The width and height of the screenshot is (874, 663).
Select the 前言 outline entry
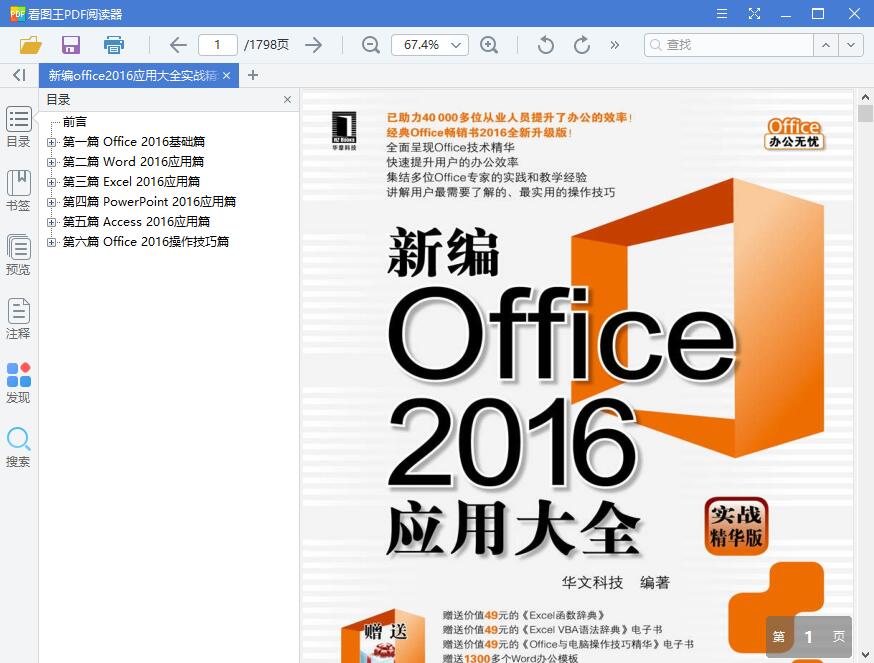pos(75,122)
